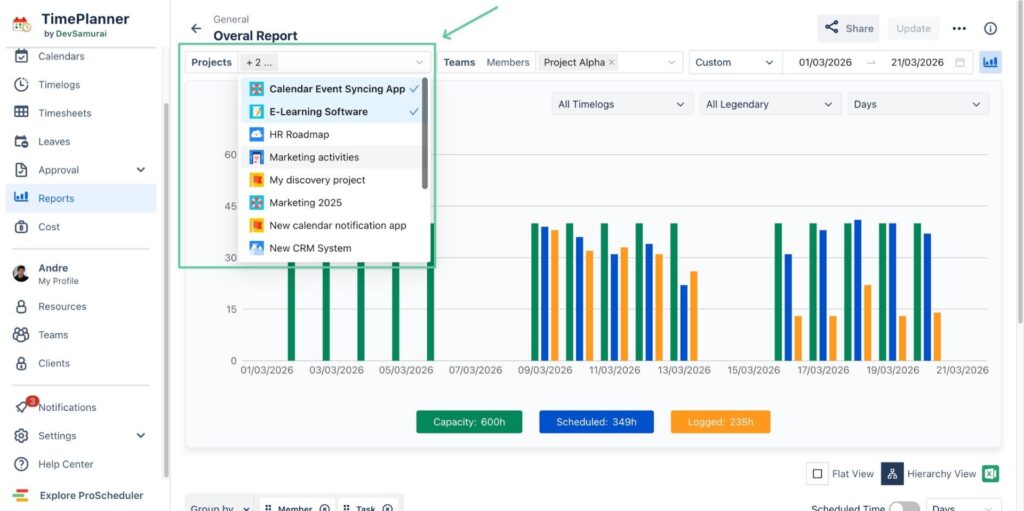The width and height of the screenshot is (1024, 511).
Task: Click the Timelogs clock icon
Action: pos(21,84)
